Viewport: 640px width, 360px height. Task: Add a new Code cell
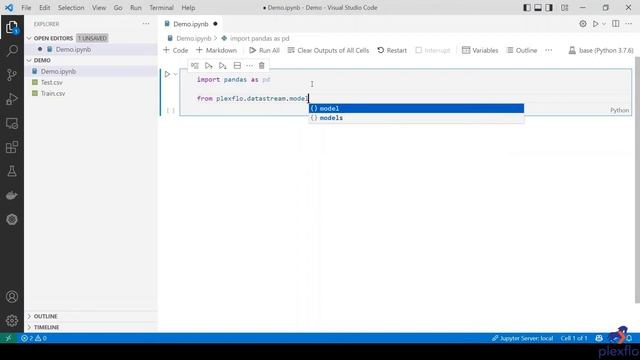pyautogui.click(x=176, y=51)
